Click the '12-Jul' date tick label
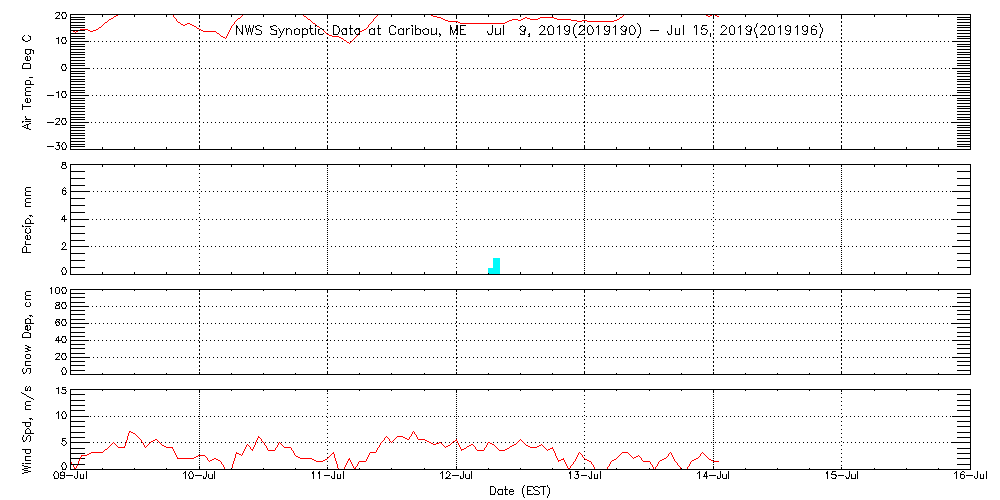Image resolution: width=1000 pixels, height=500 pixels. [457, 476]
